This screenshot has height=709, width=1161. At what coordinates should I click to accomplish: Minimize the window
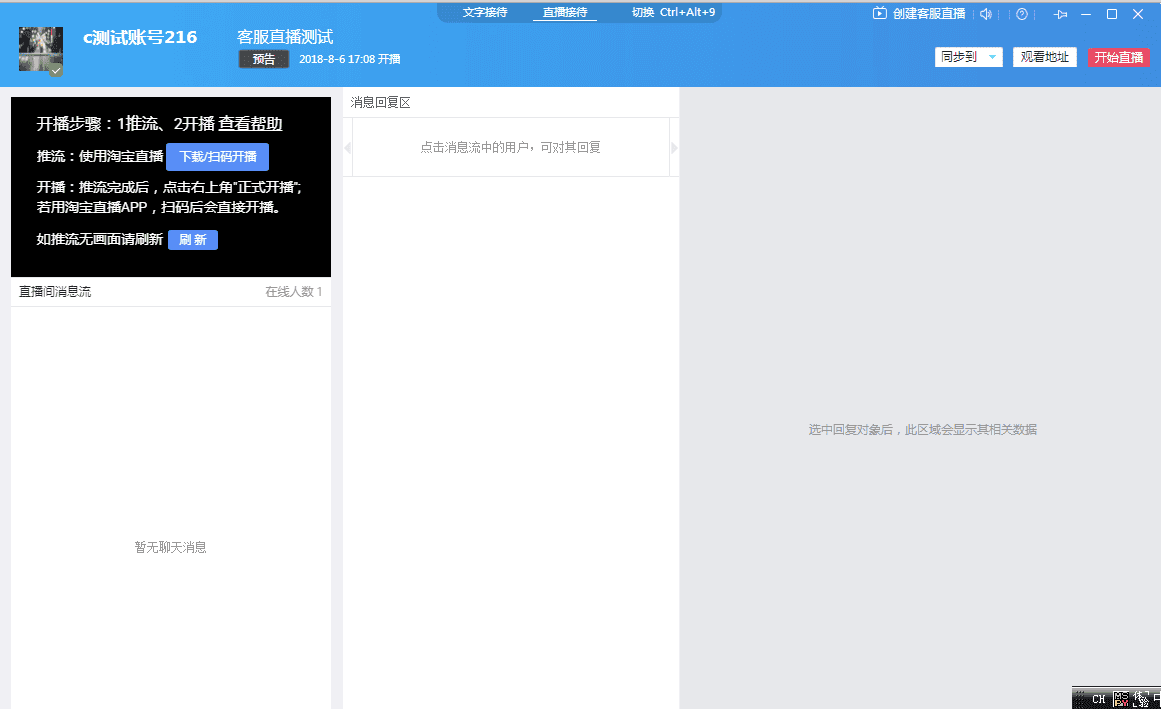click(x=1085, y=14)
